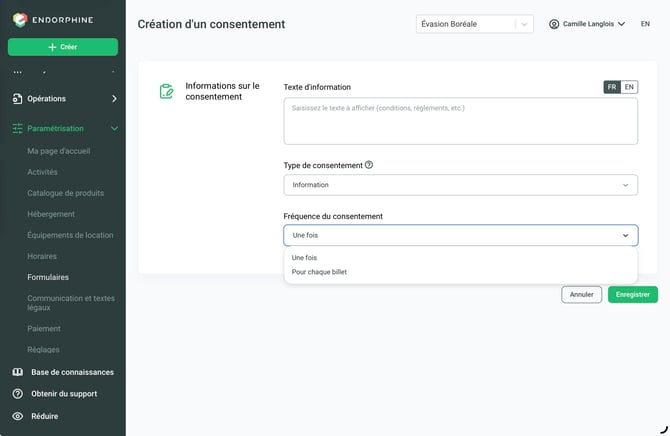Screen dimensions: 670x436
Task: Open the Type de consentement dropdown
Action: (x=461, y=185)
